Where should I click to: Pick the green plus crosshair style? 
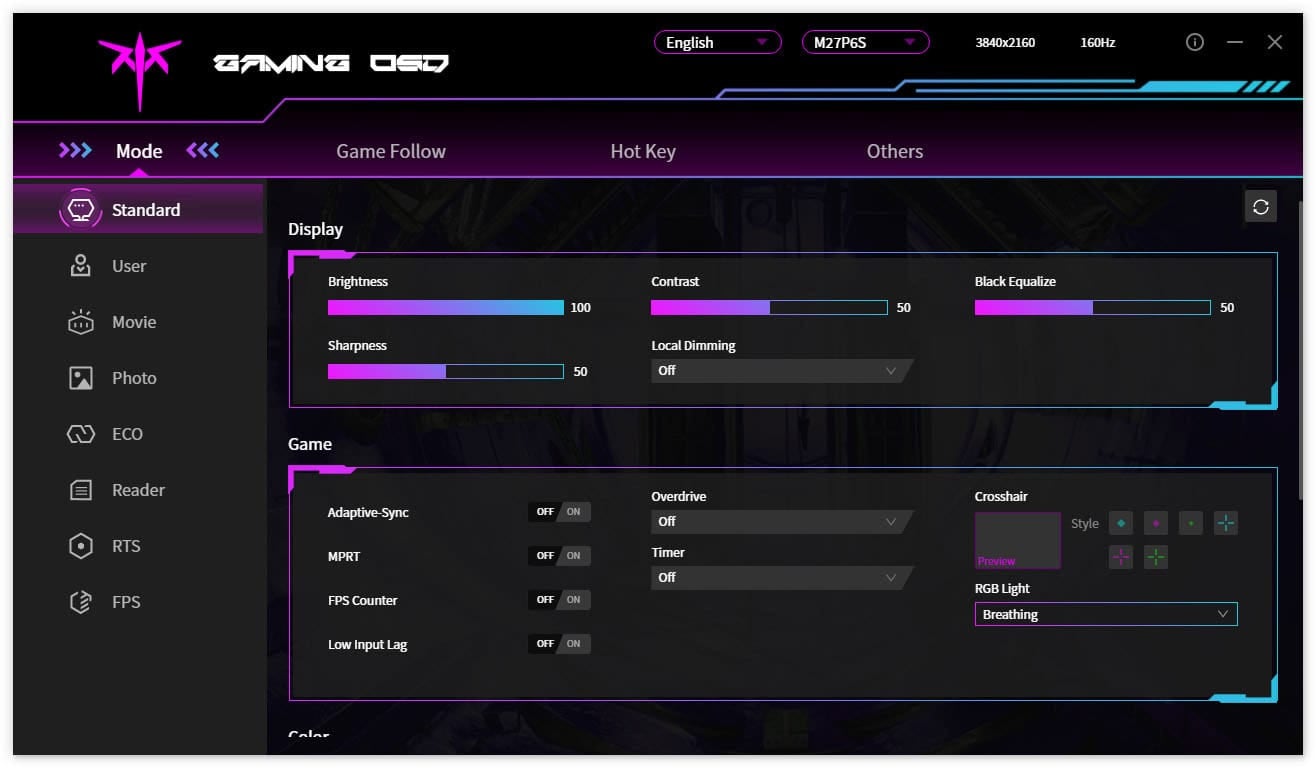[x=1156, y=558]
